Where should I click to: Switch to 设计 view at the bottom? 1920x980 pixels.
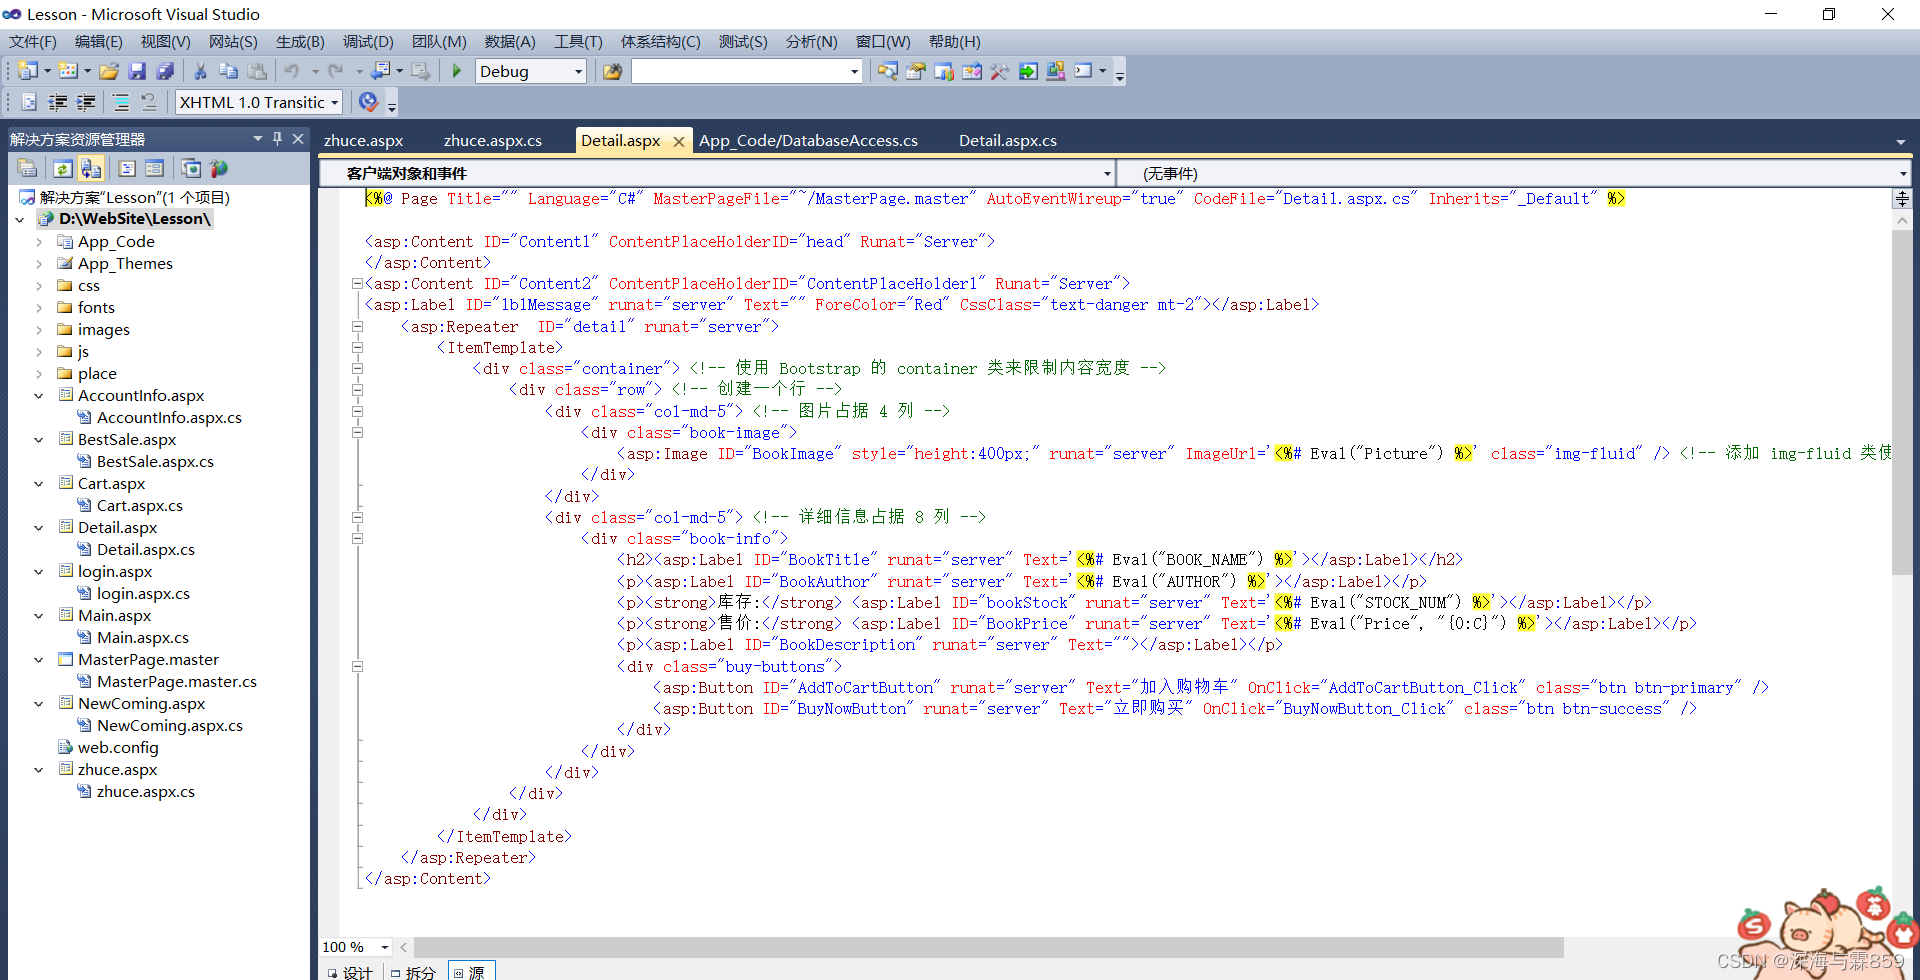point(356,970)
